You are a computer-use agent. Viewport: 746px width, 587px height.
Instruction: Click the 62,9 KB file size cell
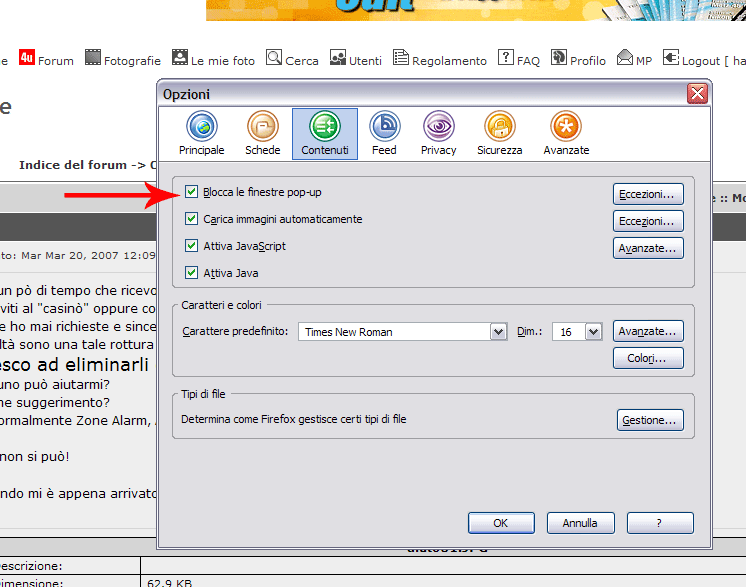coord(169,583)
